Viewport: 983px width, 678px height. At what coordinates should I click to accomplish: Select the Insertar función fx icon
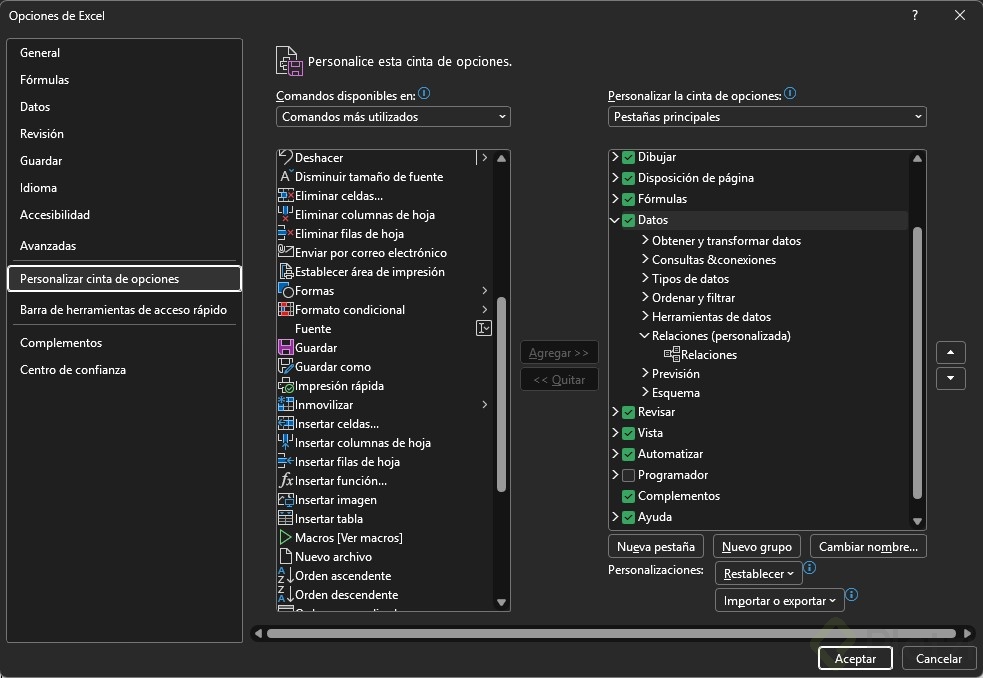(x=286, y=480)
